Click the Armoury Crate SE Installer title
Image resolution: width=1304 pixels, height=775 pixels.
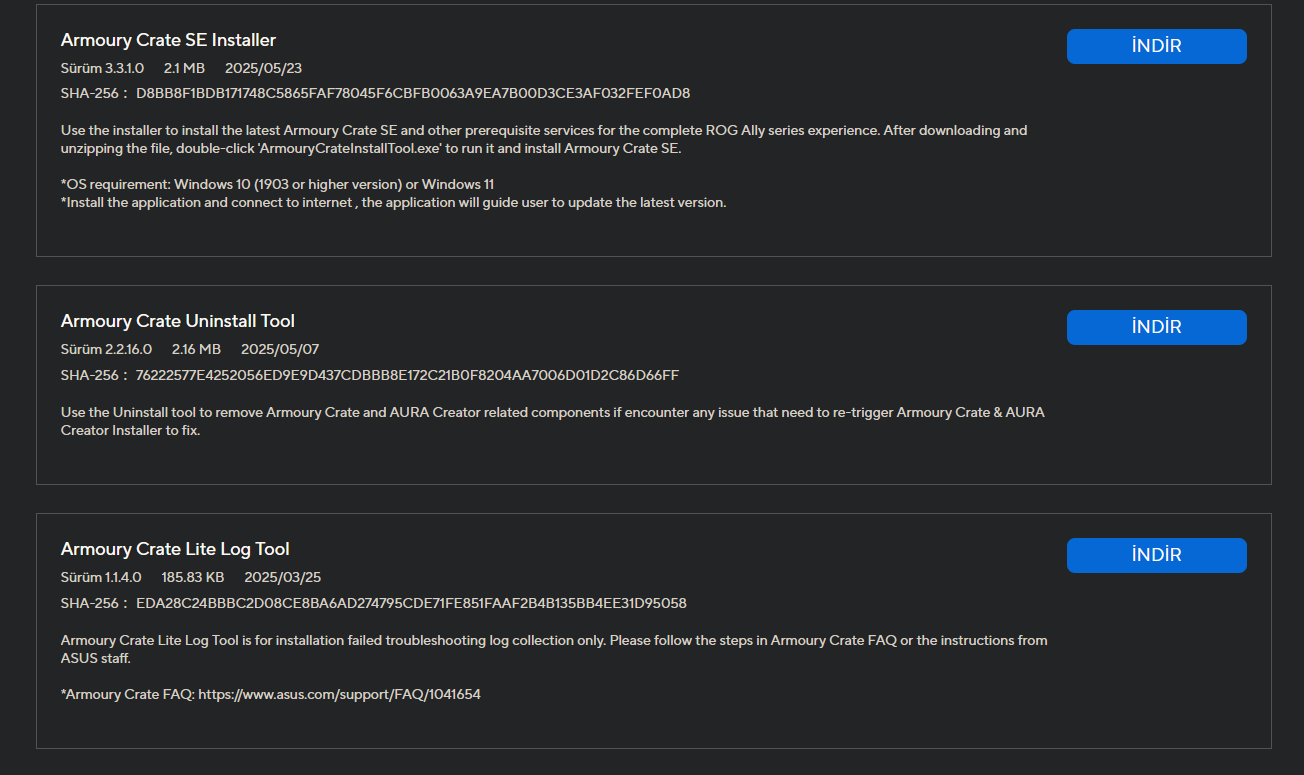coord(168,40)
